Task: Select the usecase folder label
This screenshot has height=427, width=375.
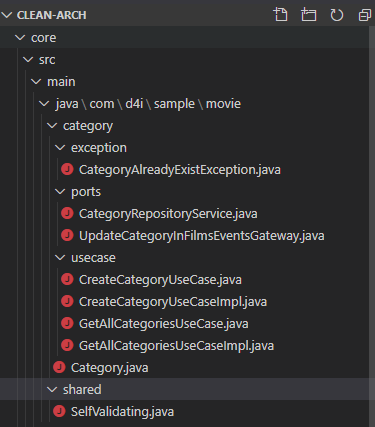Action: 93,258
